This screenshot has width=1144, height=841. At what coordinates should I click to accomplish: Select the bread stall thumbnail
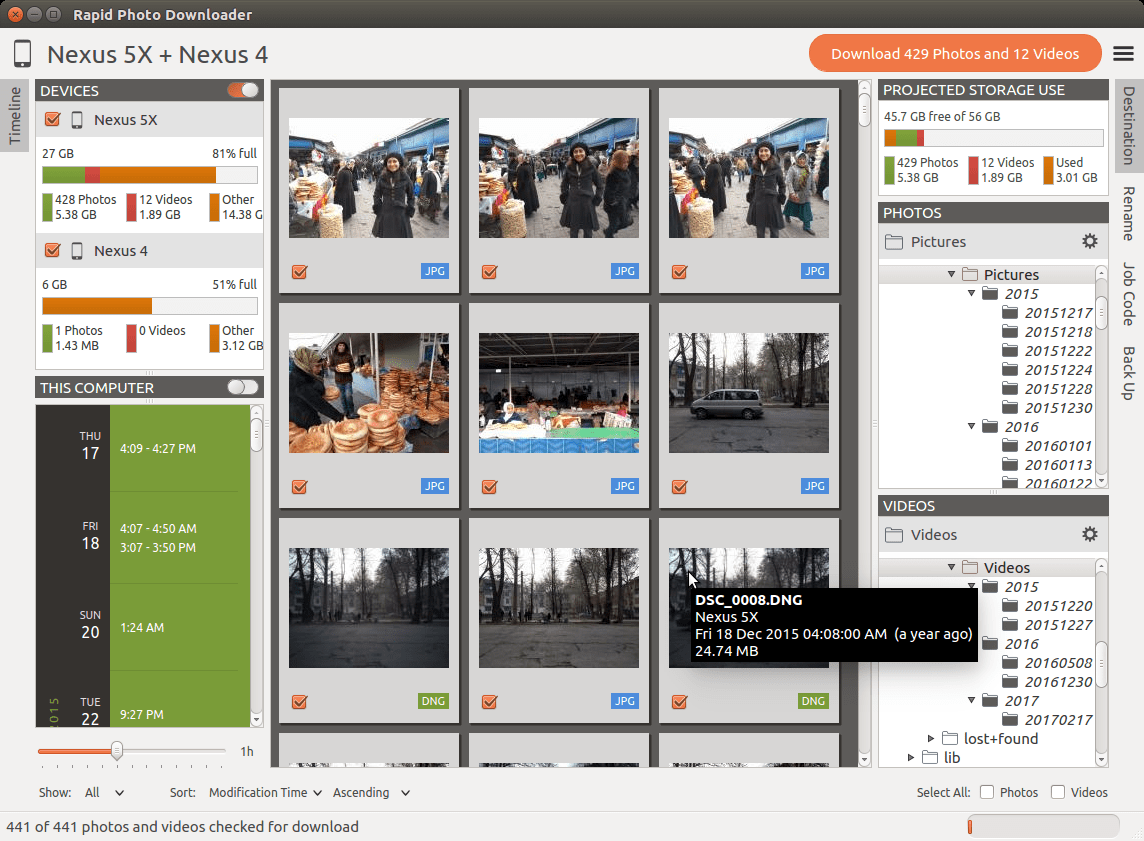pyautogui.click(x=368, y=393)
